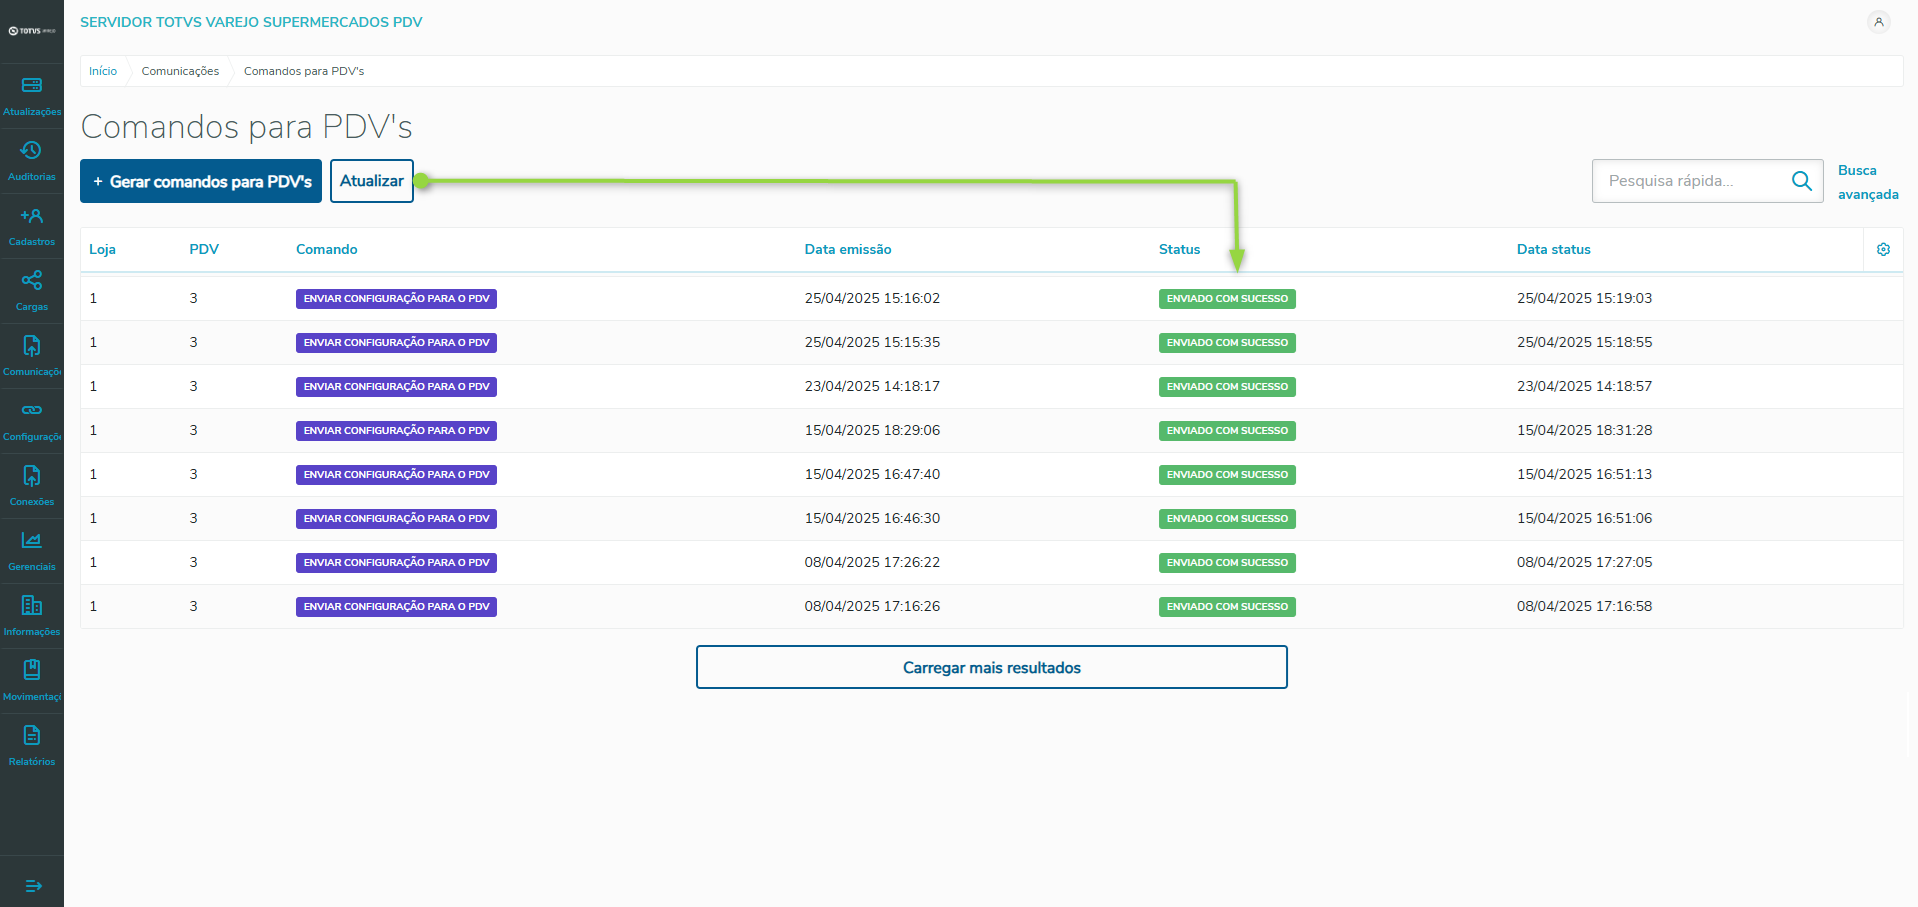This screenshot has height=907, width=1918.
Task: Open the Movimentações sidebar menu
Action: click(x=32, y=682)
